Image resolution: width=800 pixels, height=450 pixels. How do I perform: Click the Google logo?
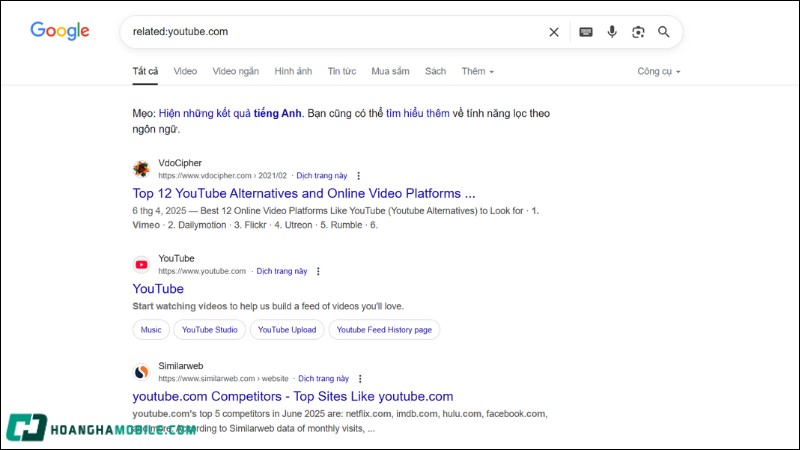60,31
